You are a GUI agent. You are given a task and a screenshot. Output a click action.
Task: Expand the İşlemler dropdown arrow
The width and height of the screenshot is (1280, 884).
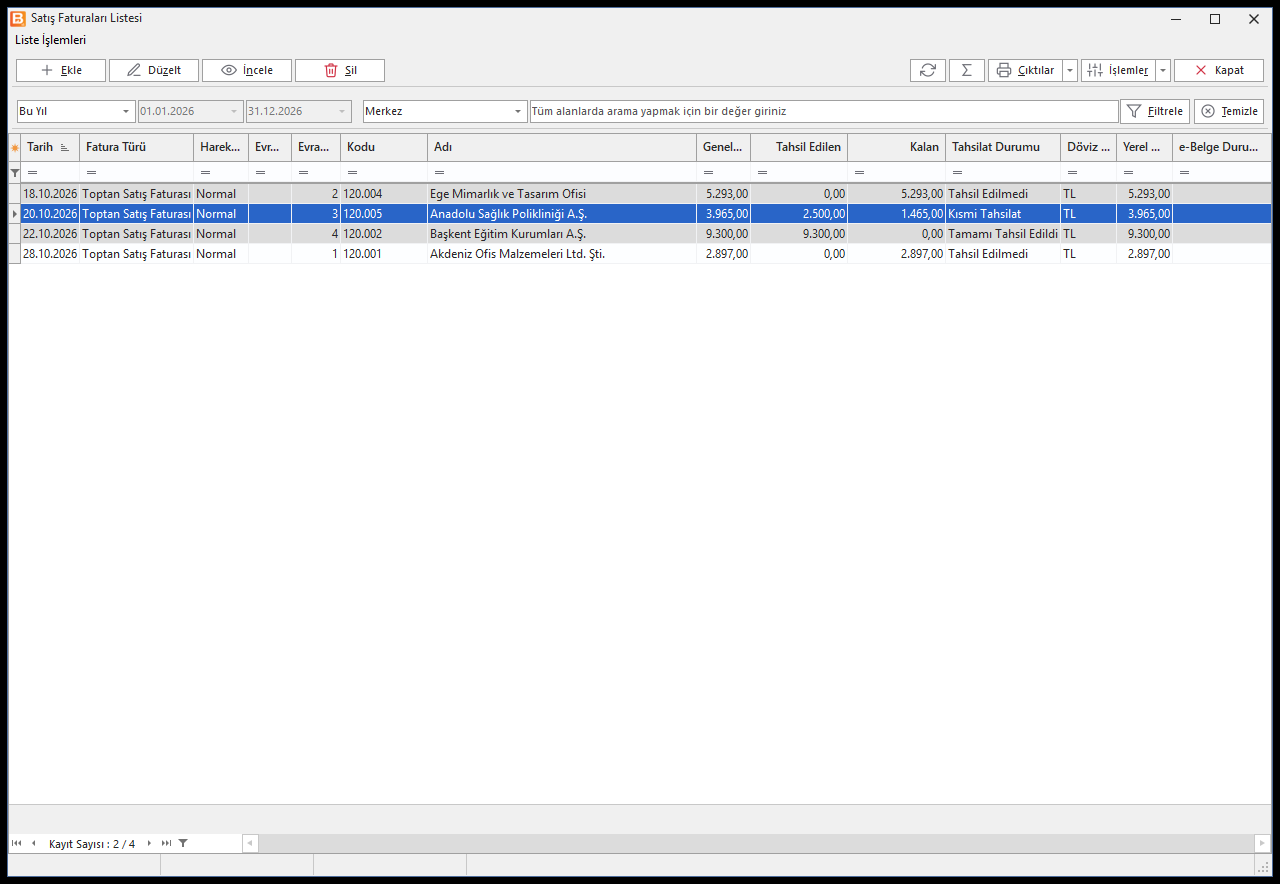pos(1163,70)
